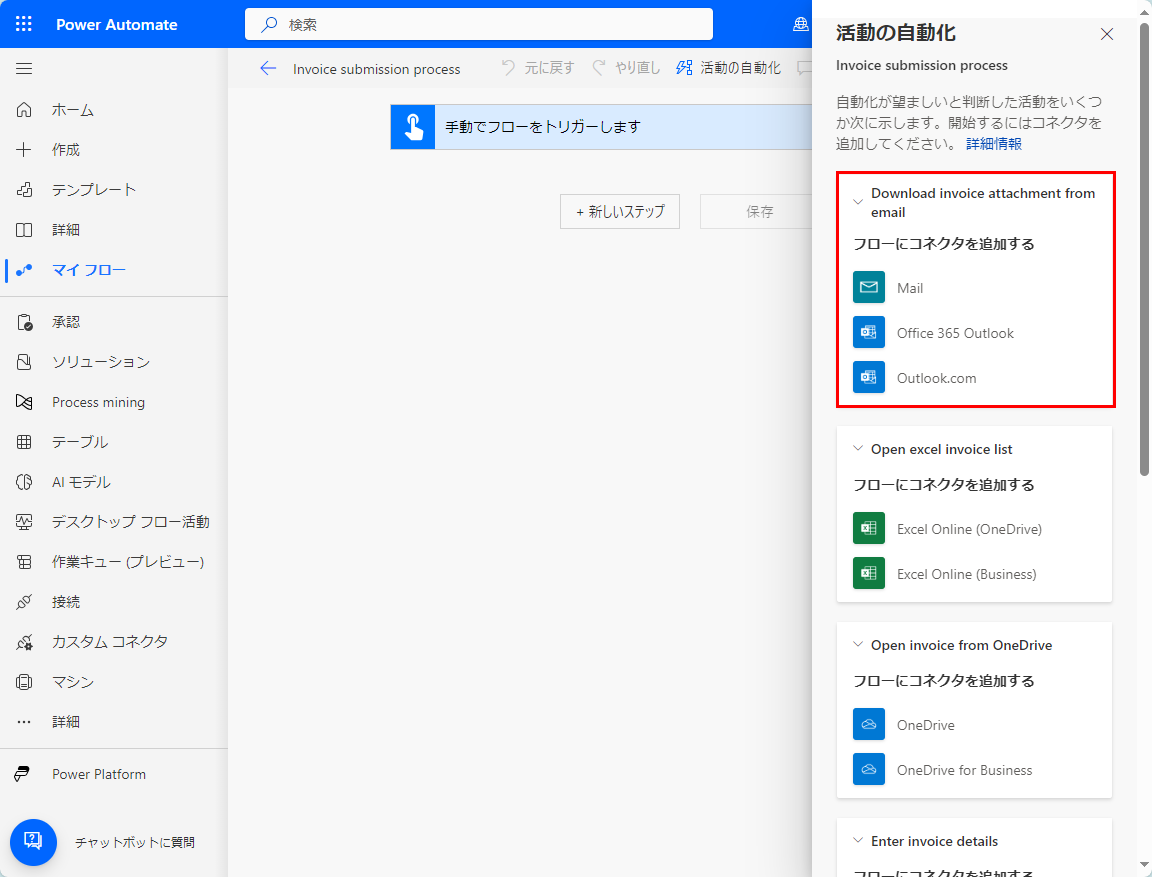This screenshot has width=1152, height=877.
Task: Click the 新しいステップ button
Action: [x=619, y=211]
